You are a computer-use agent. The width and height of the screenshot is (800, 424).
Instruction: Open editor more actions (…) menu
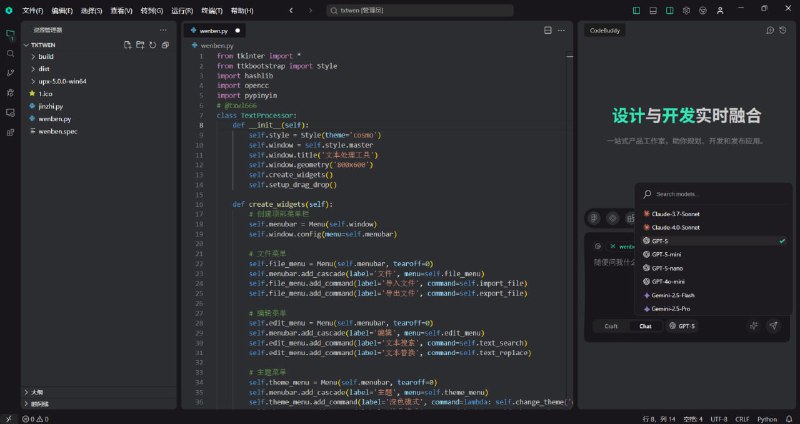[561, 31]
